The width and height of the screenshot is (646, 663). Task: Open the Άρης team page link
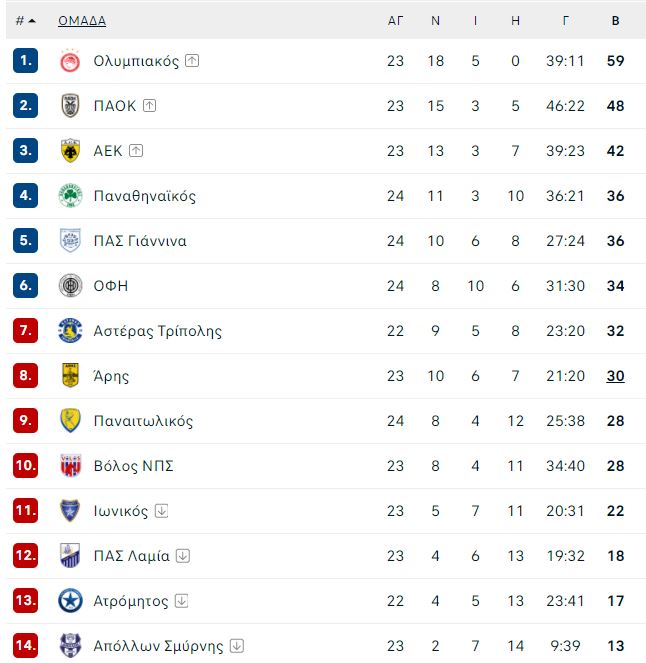click(111, 375)
